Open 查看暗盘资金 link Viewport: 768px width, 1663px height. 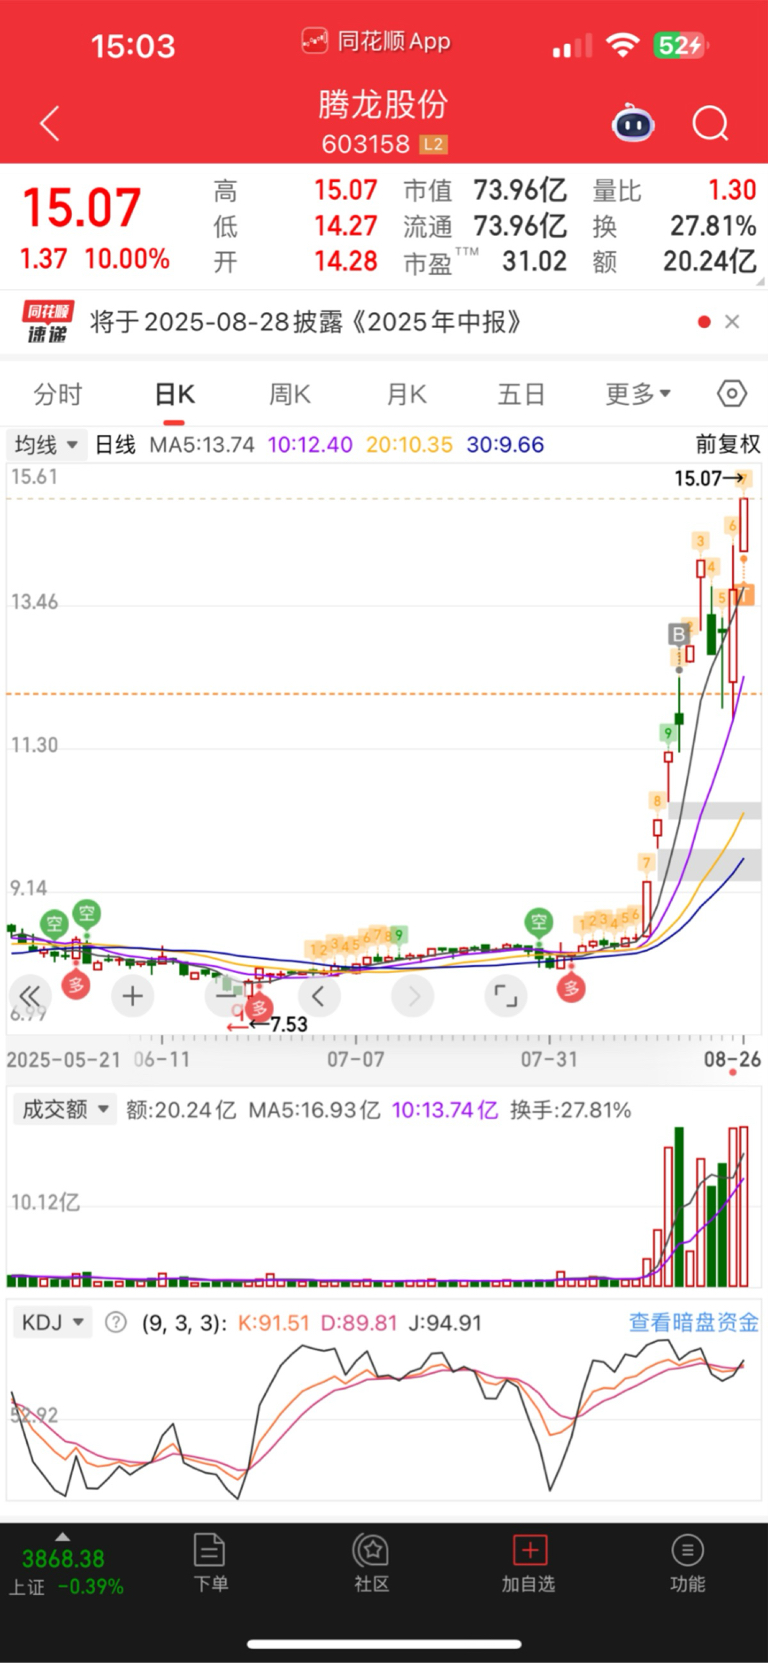point(694,1322)
